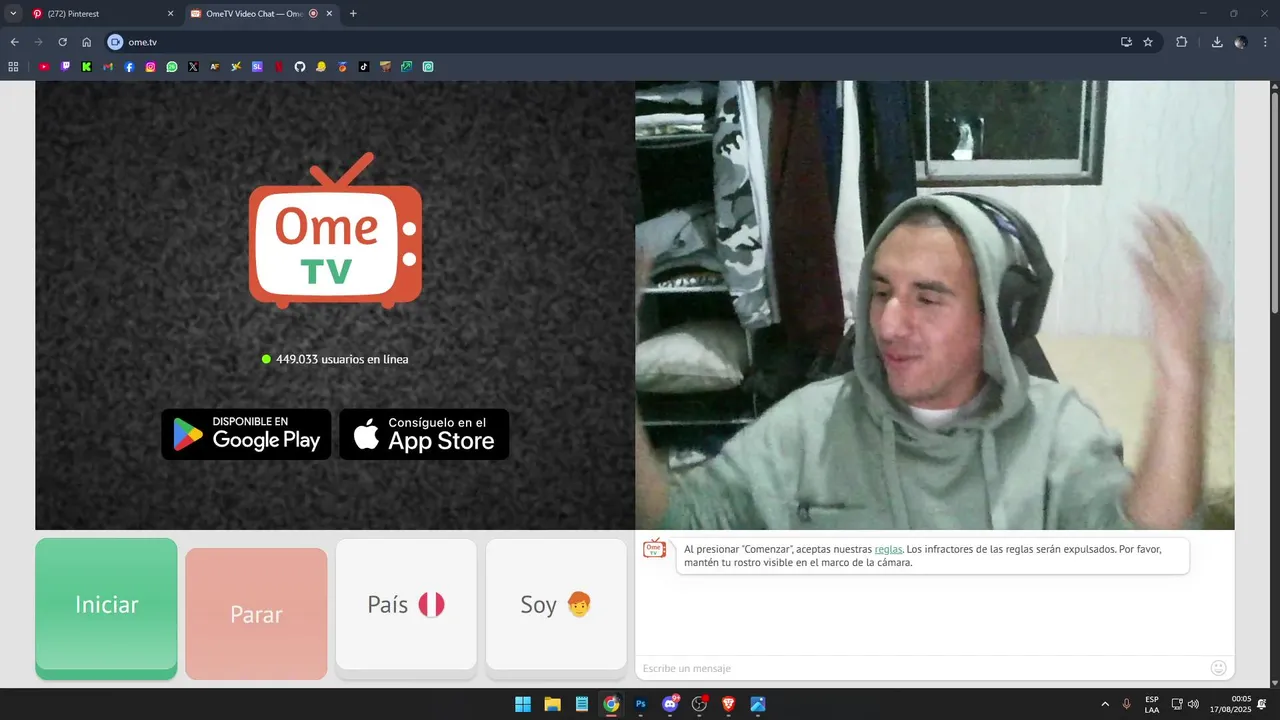Open the Chrome profile avatar
The image size is (1280, 720).
[x=1241, y=42]
